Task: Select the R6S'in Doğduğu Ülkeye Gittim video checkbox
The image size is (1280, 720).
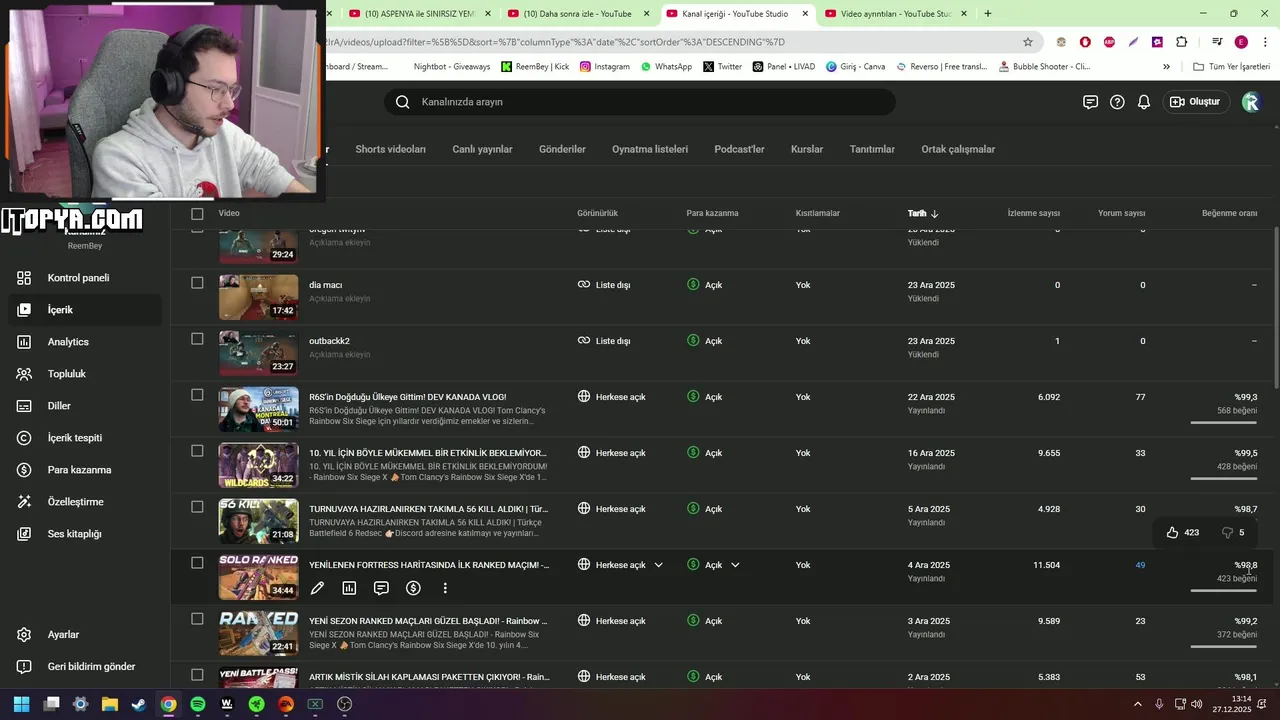Action: tap(197, 395)
